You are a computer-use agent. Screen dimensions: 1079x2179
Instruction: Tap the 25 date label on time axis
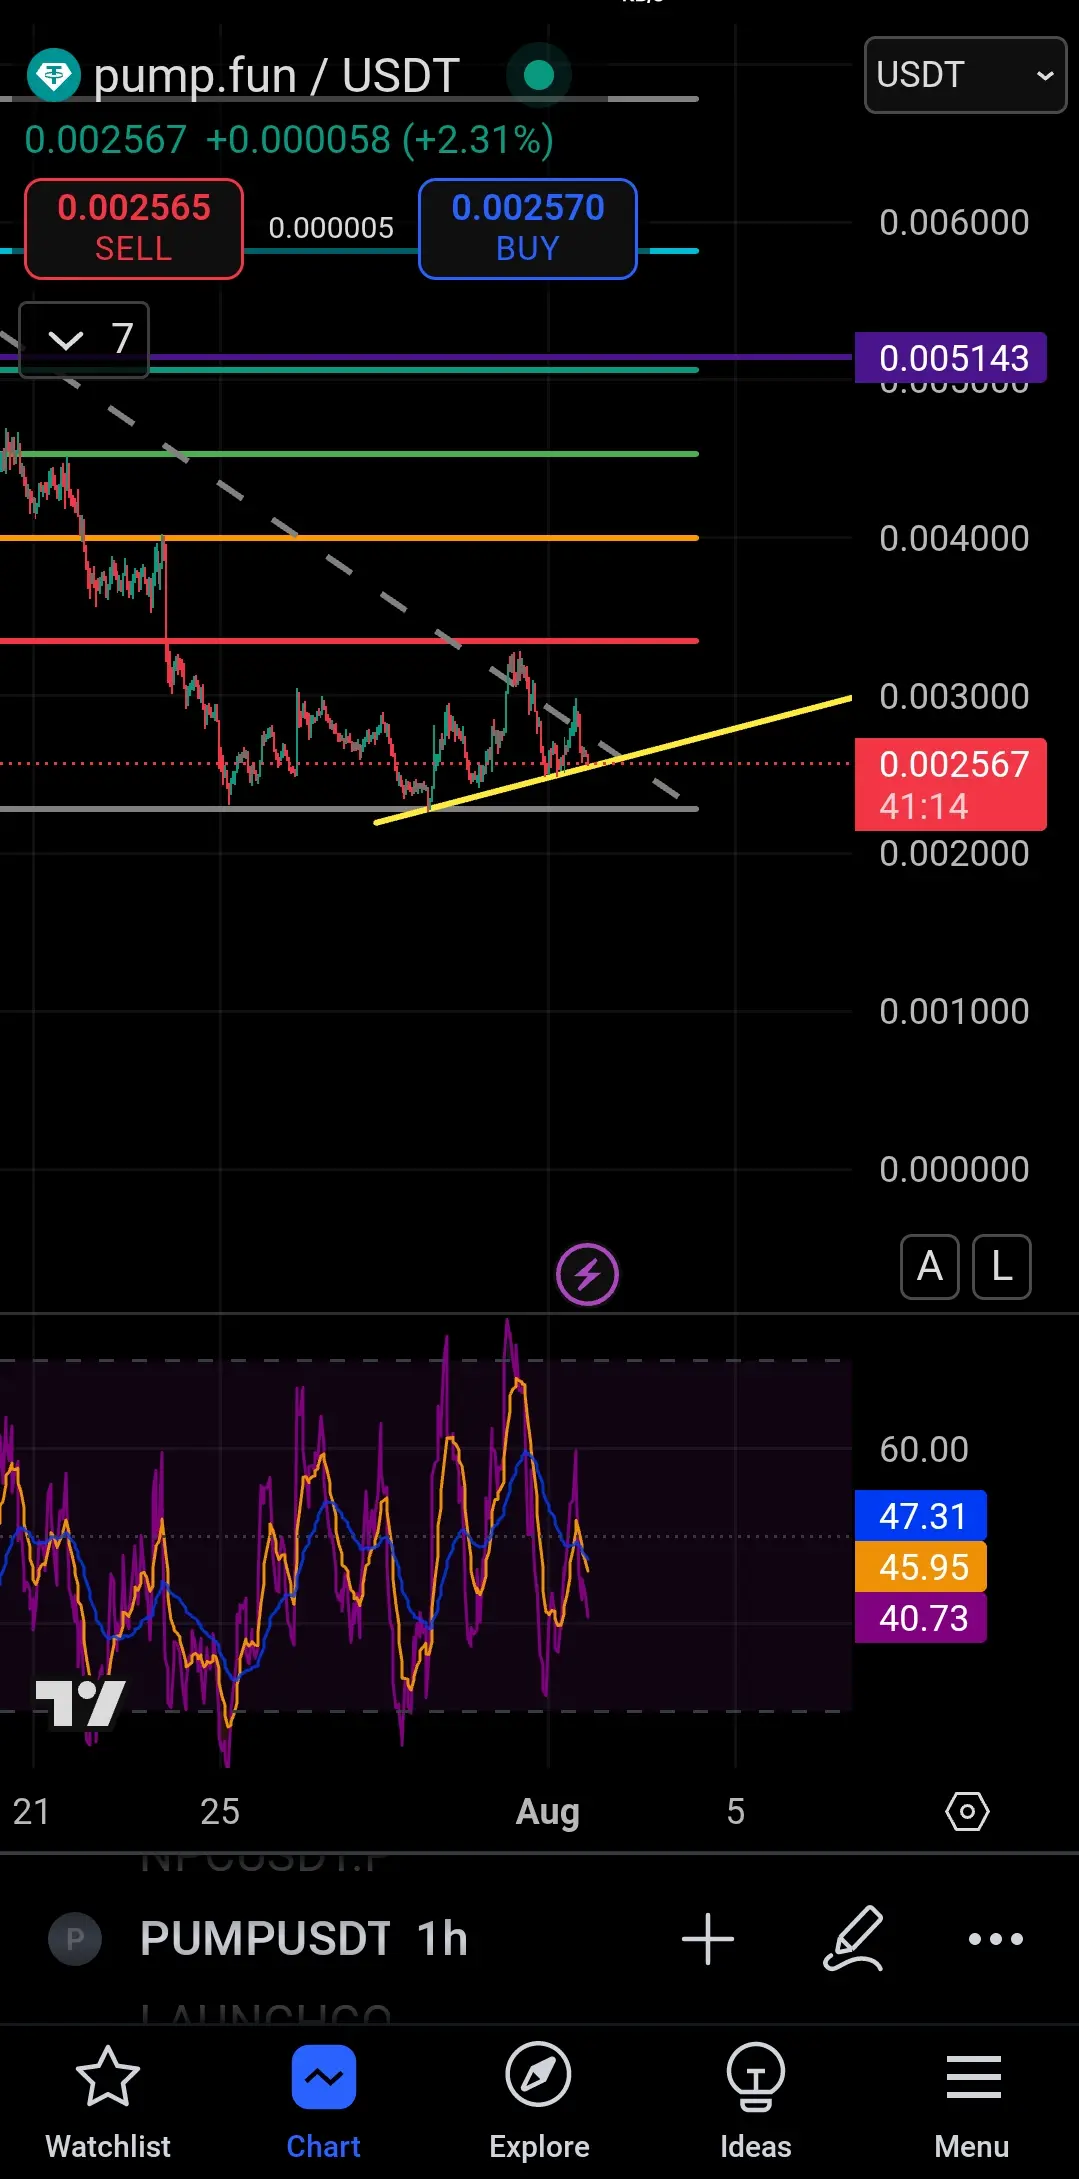point(220,1812)
